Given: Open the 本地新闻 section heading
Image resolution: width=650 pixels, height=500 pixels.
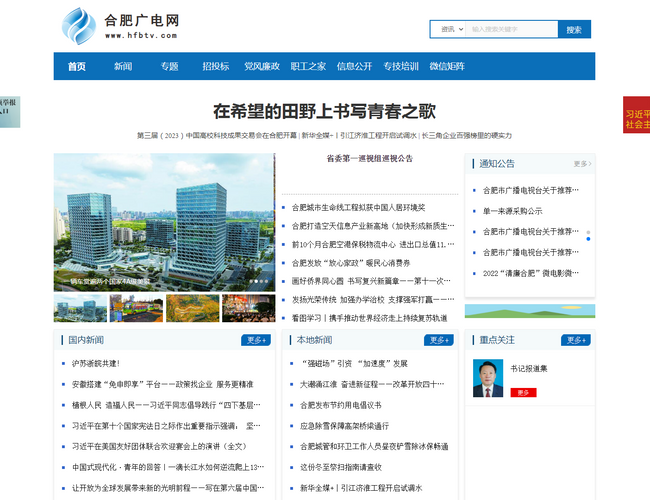Looking at the screenshot, I should 314,340.
